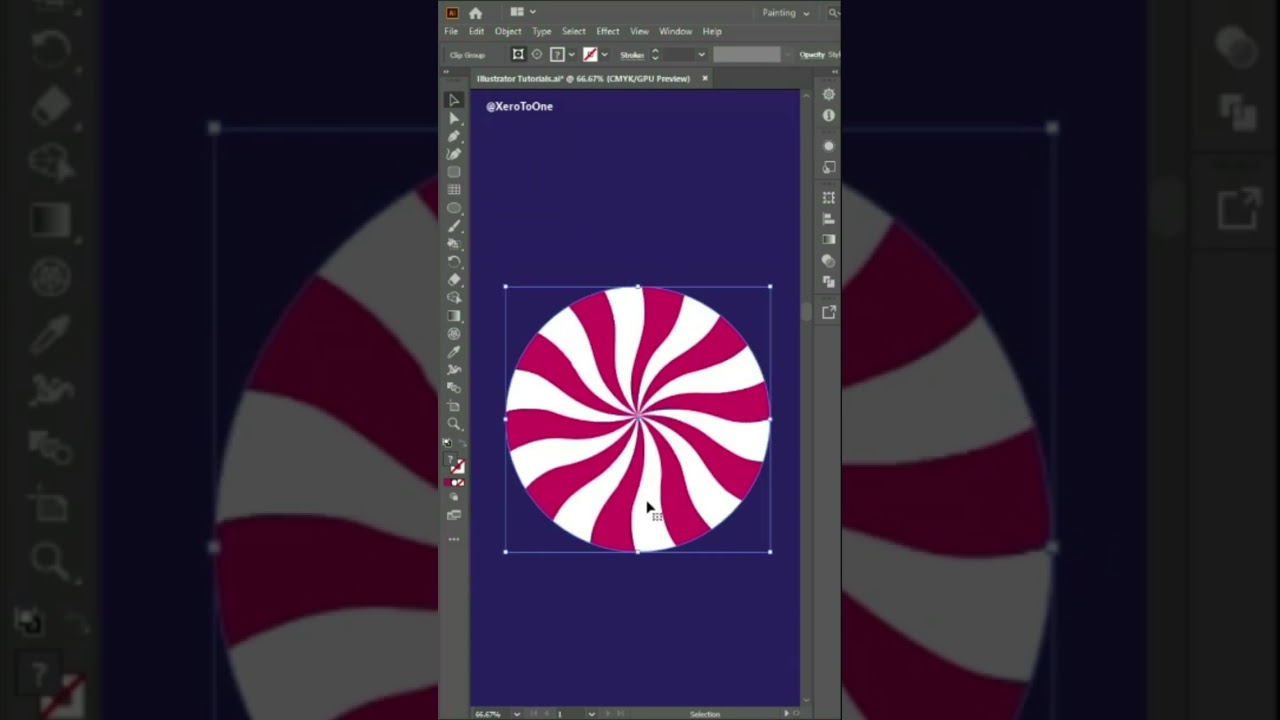The image size is (1280, 720).
Task: Select the Curvature tool
Action: pos(454,154)
